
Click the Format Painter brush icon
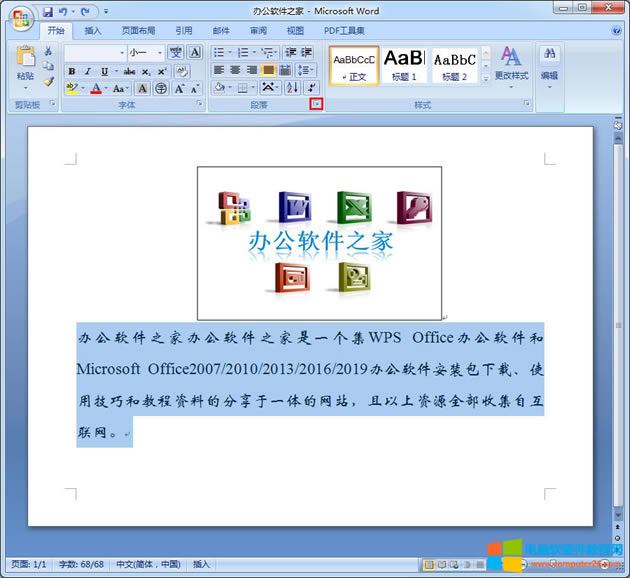48,82
